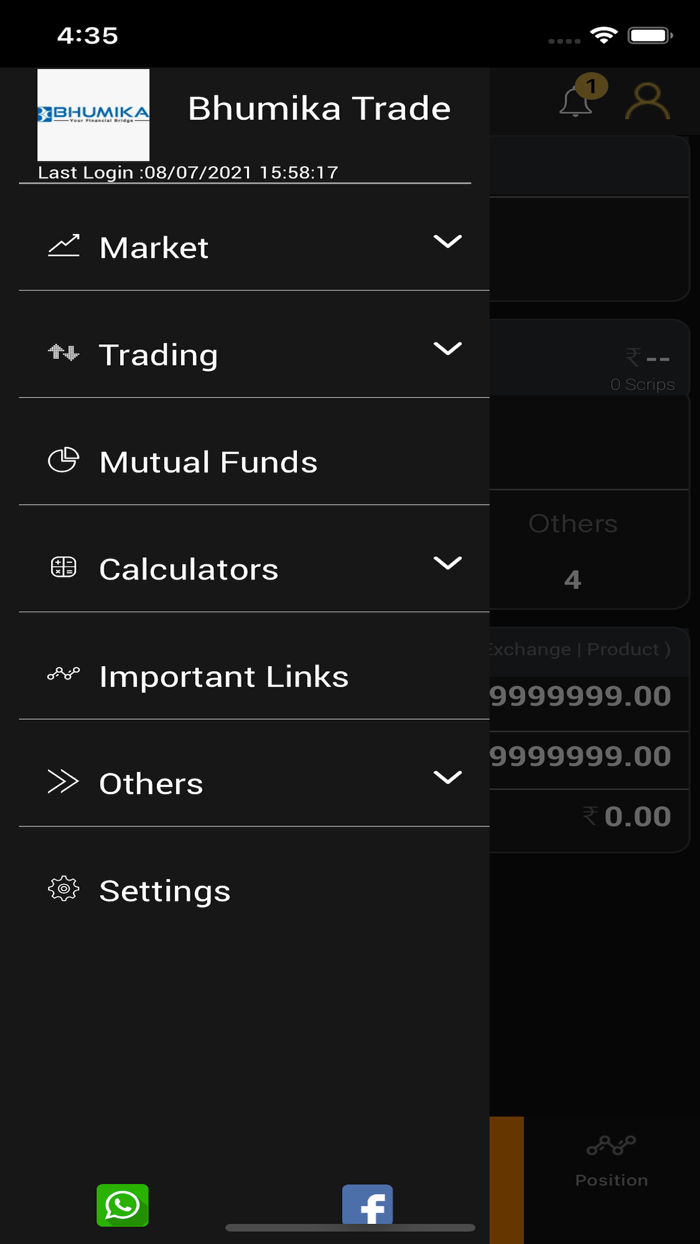Expand the Others section chevron
This screenshot has height=1244, width=700.
pos(447,777)
